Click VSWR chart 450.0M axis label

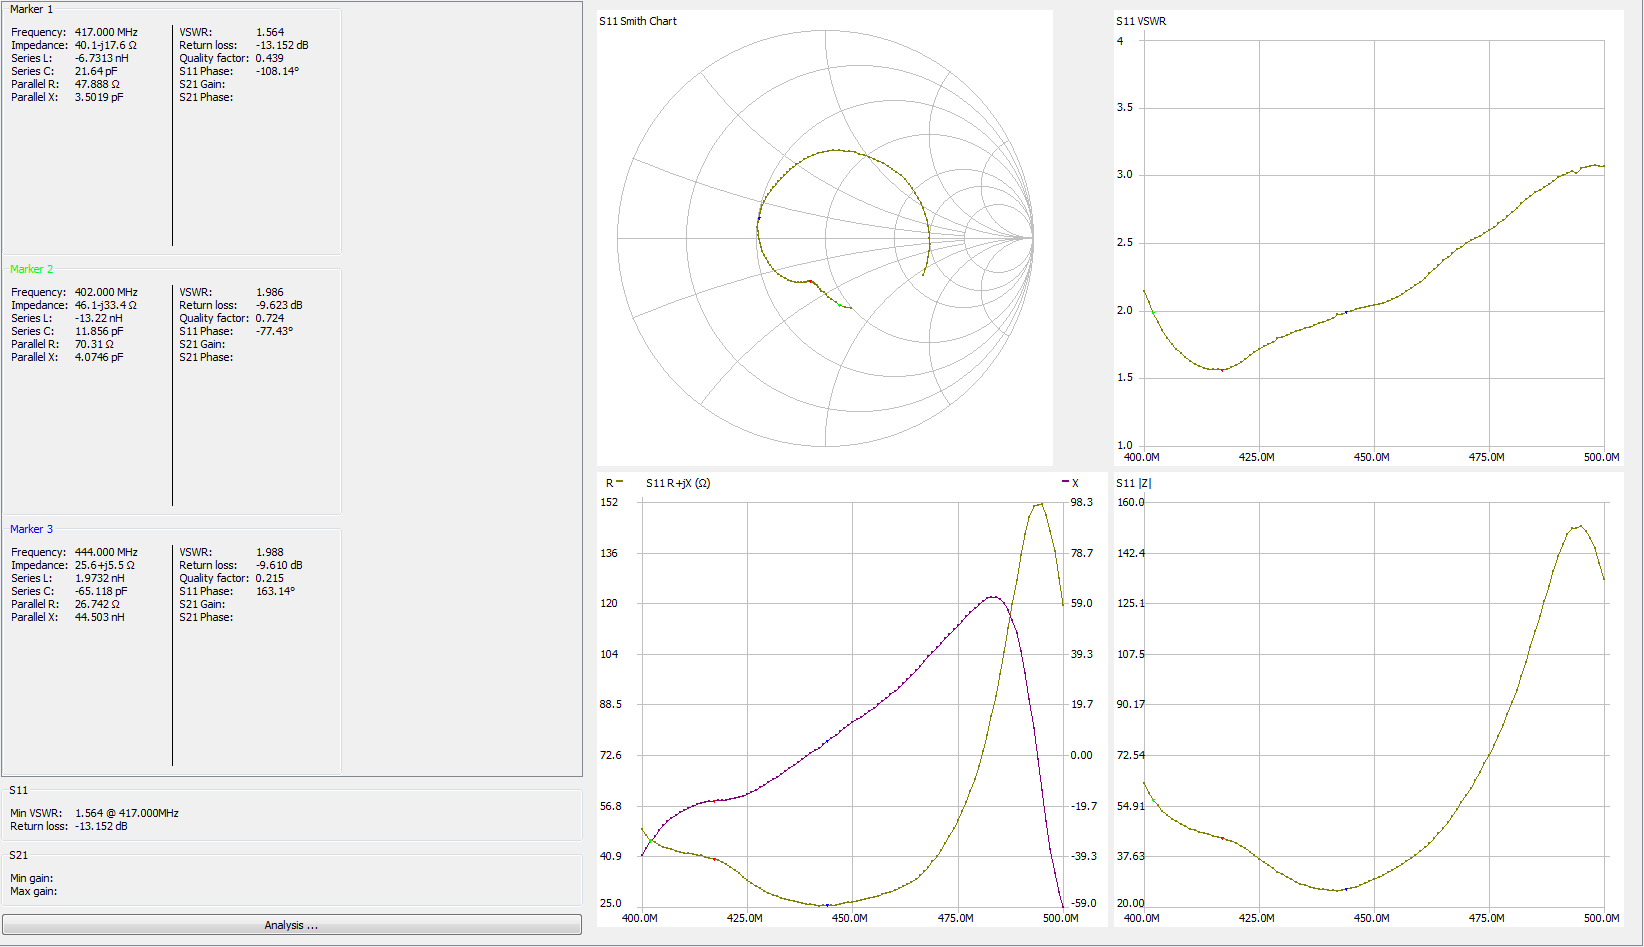1372,457
